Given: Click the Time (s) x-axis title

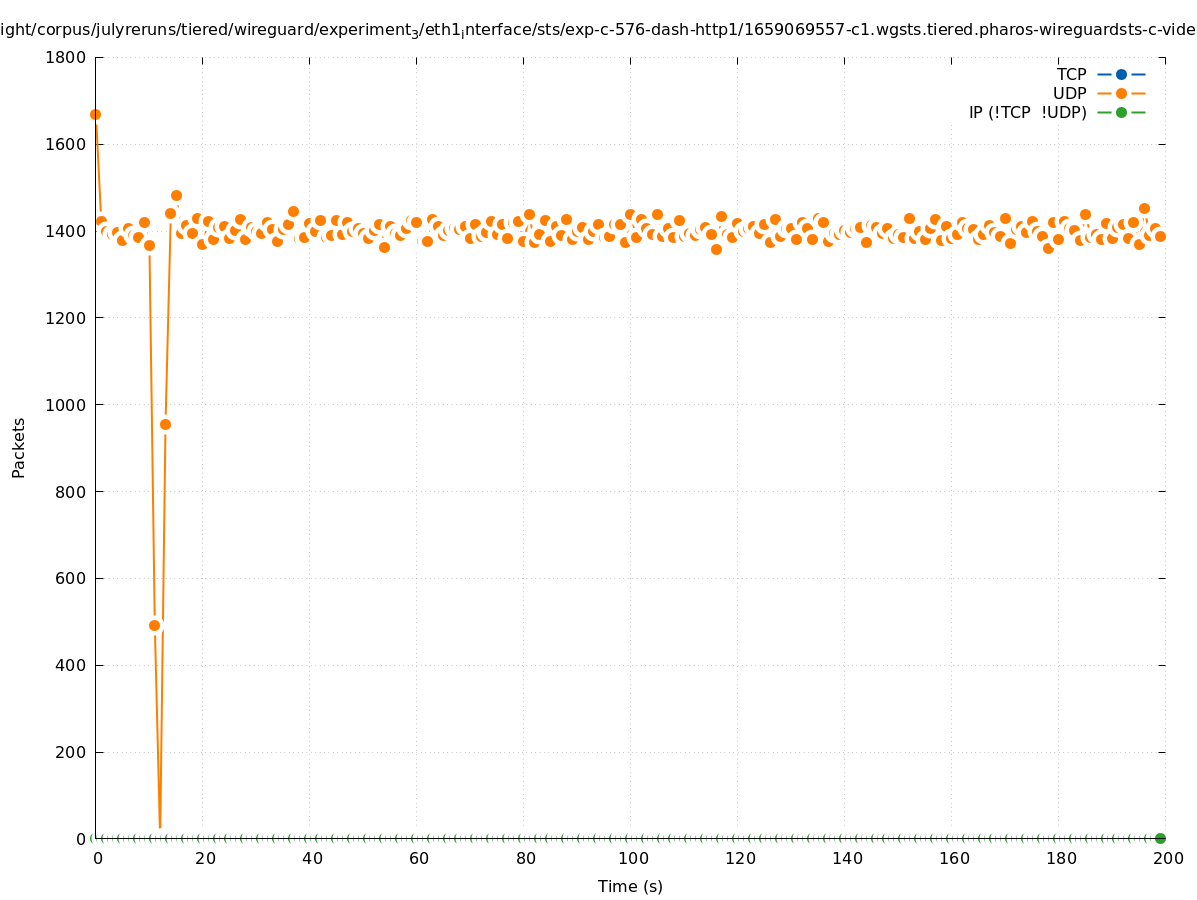Looking at the screenshot, I should point(630,886).
